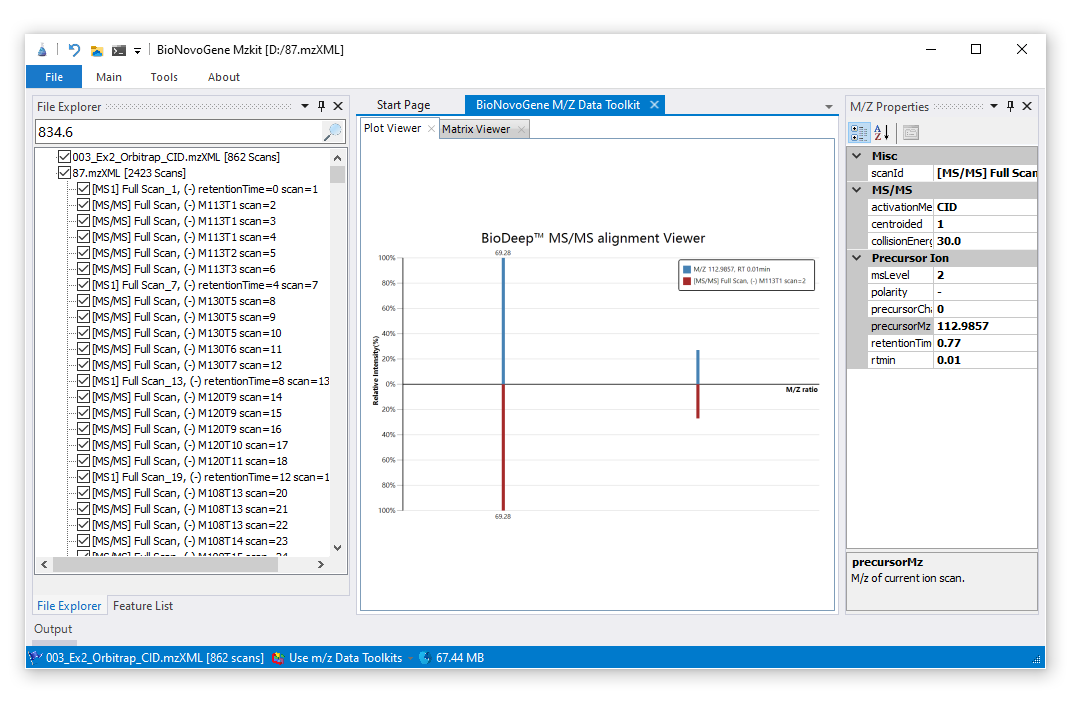Click in the 834.6 search input field

point(179,131)
